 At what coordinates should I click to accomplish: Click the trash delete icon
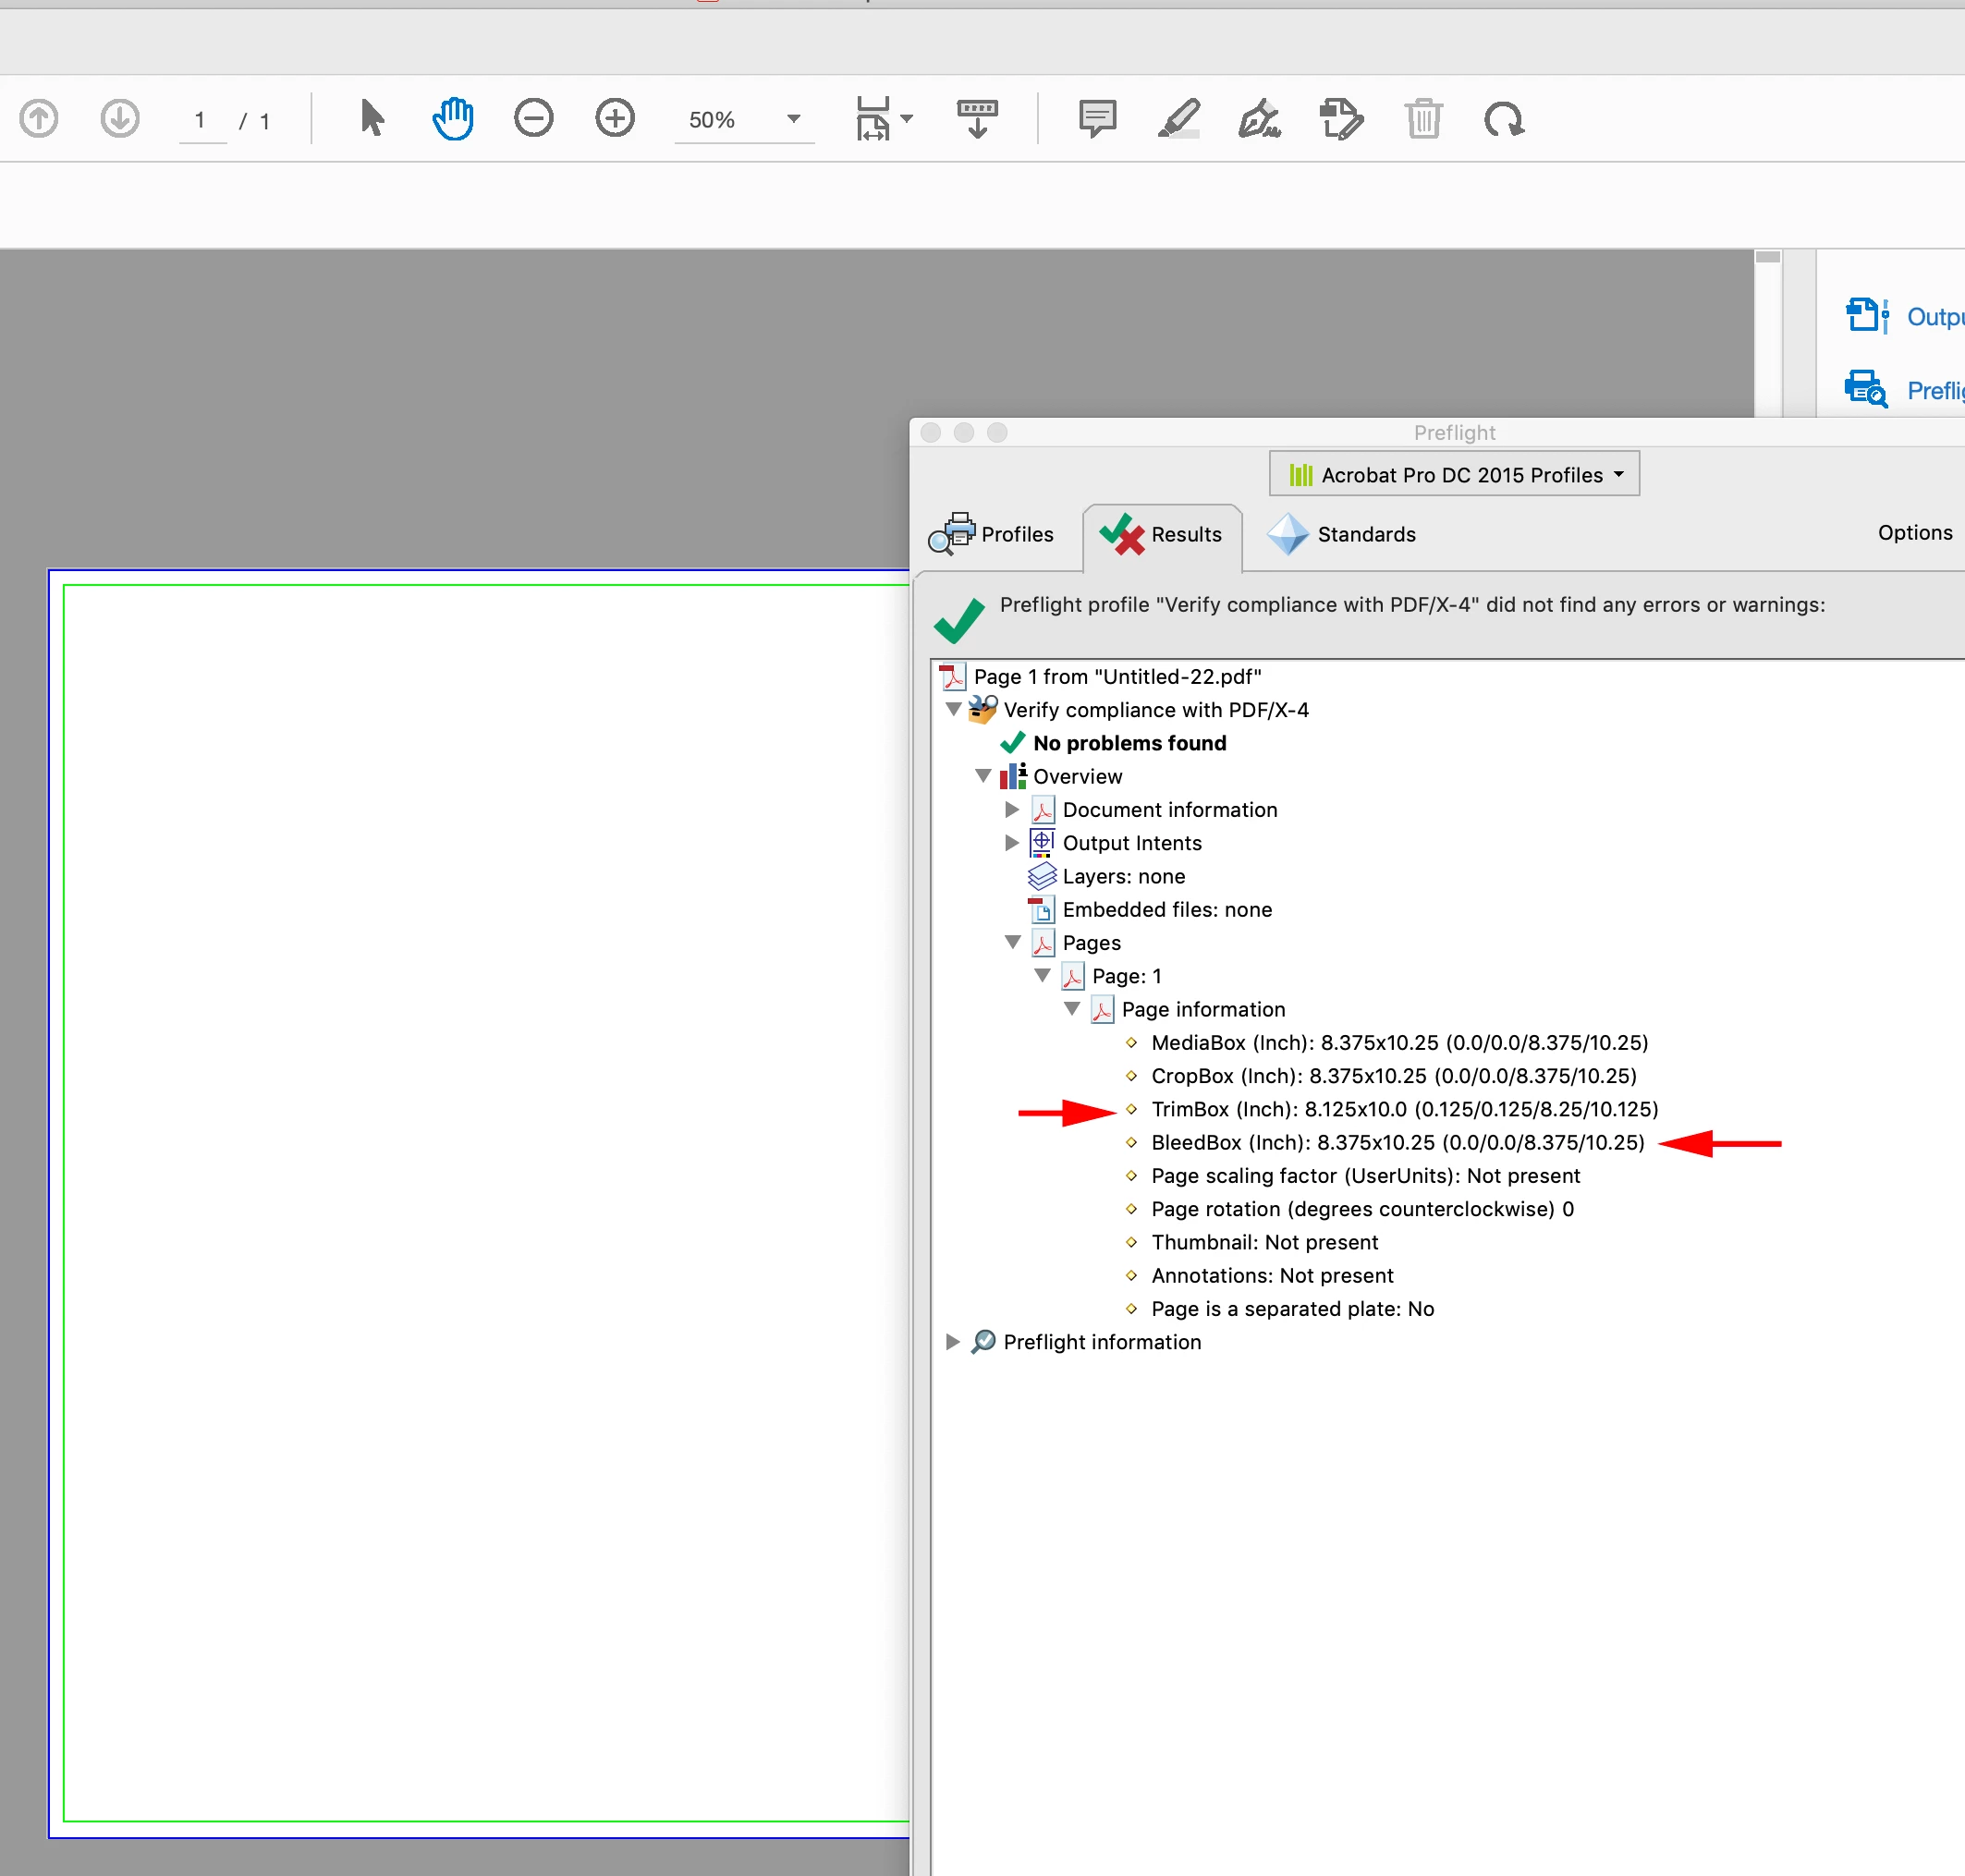(1423, 118)
